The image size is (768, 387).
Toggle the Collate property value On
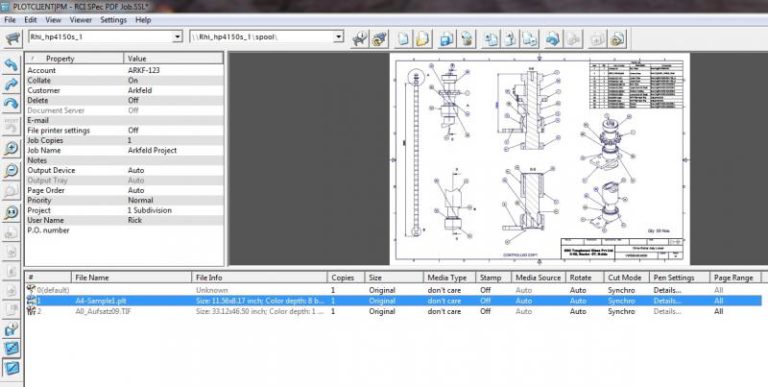(133, 80)
